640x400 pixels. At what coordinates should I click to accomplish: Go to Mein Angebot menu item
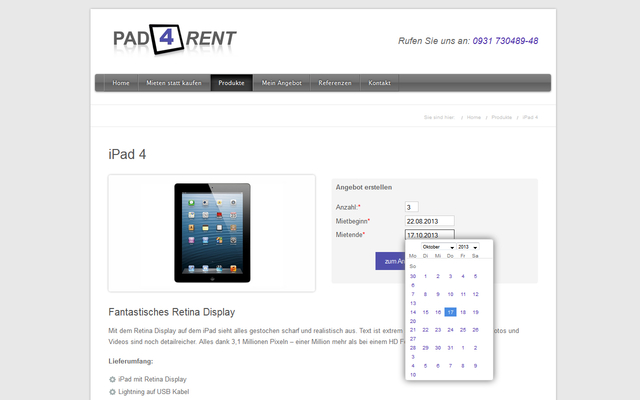click(x=282, y=83)
